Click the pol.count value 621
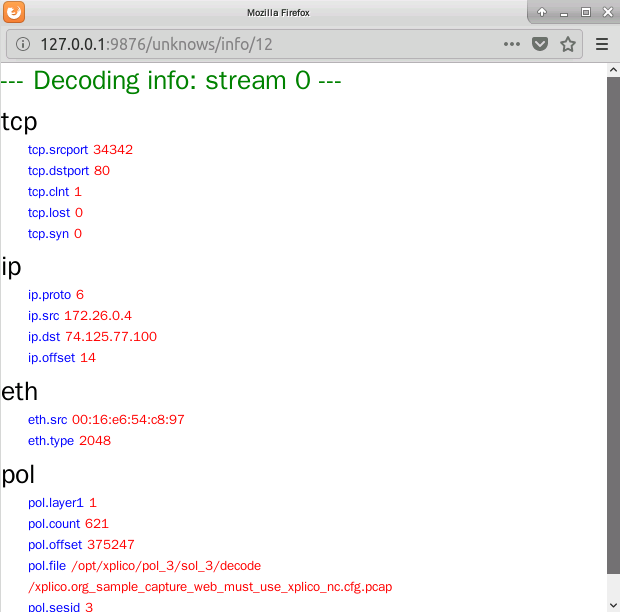This screenshot has height=612, width=620. (x=96, y=524)
